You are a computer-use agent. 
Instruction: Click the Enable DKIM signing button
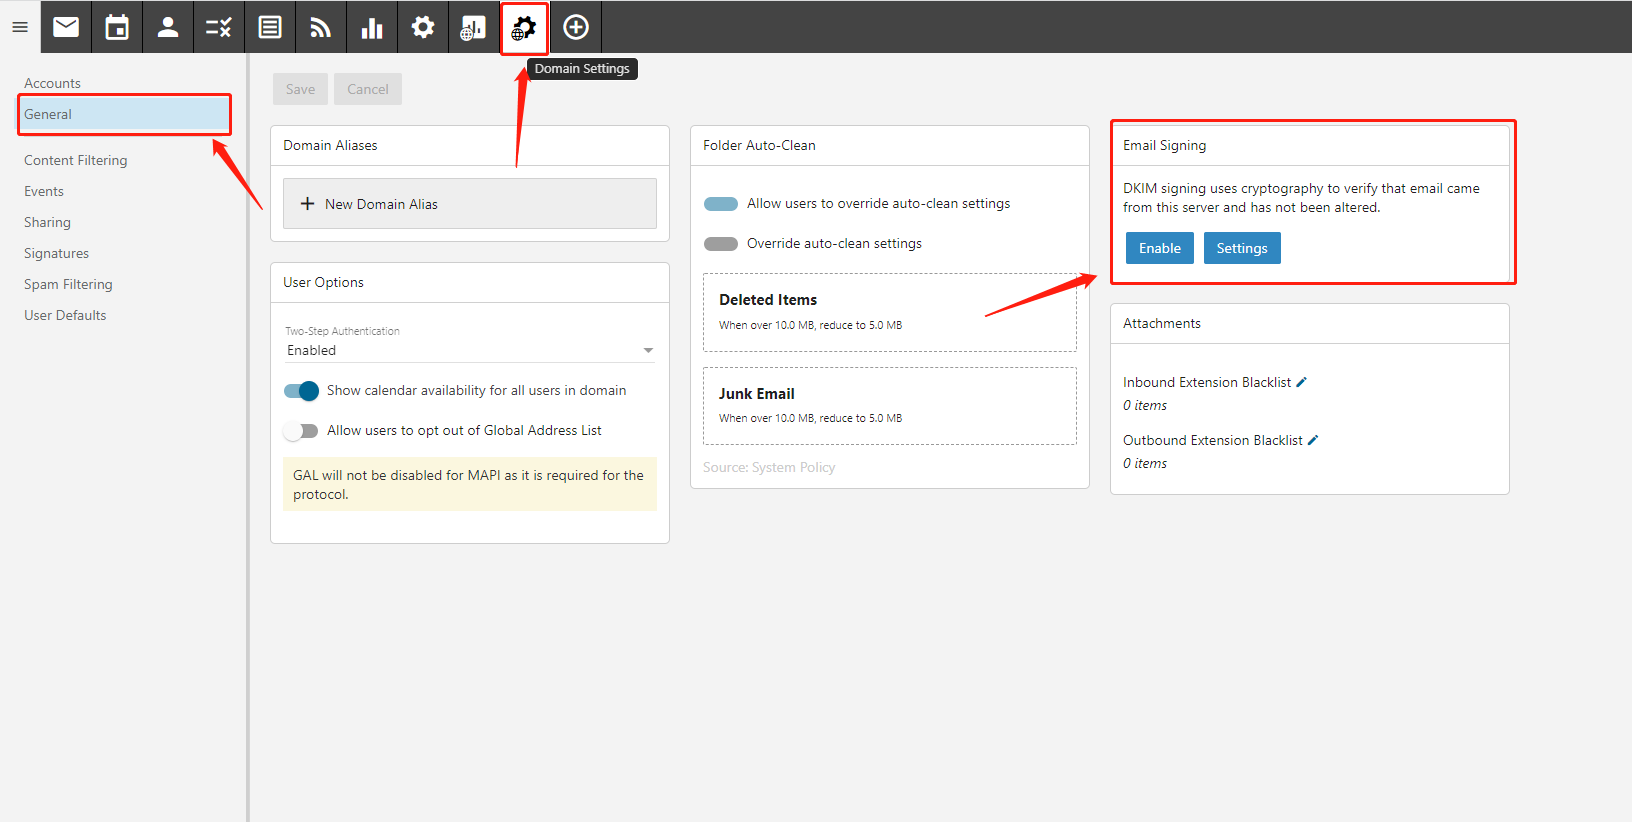1159,248
